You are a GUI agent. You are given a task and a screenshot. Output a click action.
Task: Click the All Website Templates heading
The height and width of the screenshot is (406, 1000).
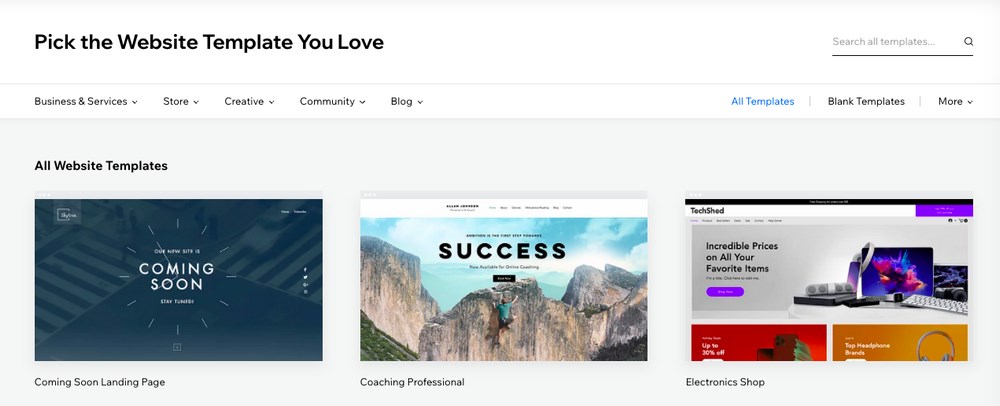[101, 166]
